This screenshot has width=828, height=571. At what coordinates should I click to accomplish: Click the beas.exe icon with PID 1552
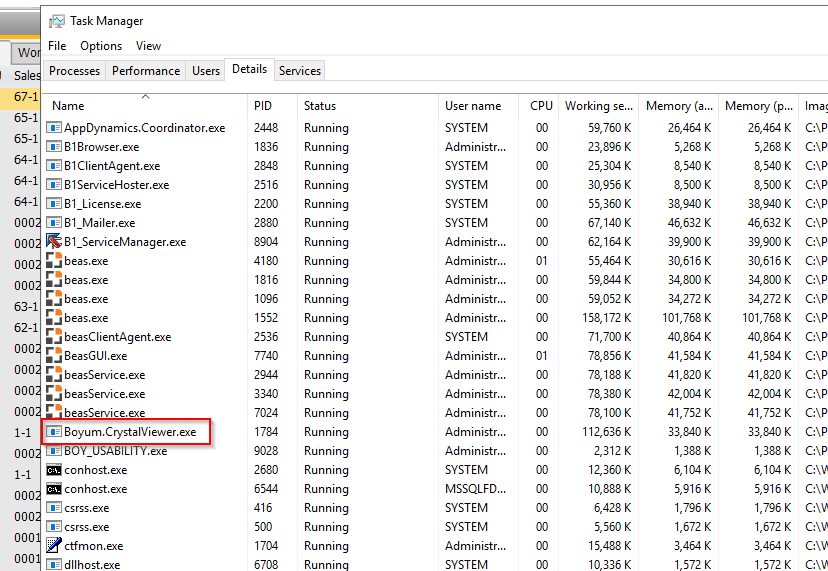pyautogui.click(x=54, y=317)
